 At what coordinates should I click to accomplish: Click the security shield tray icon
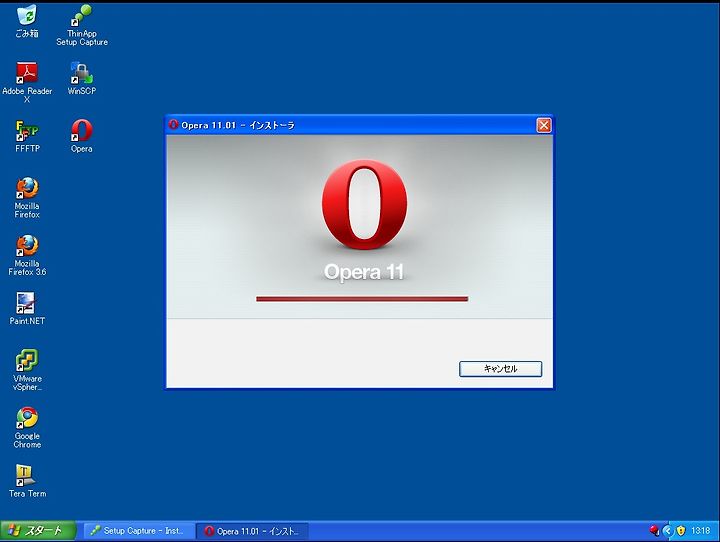pos(681,531)
